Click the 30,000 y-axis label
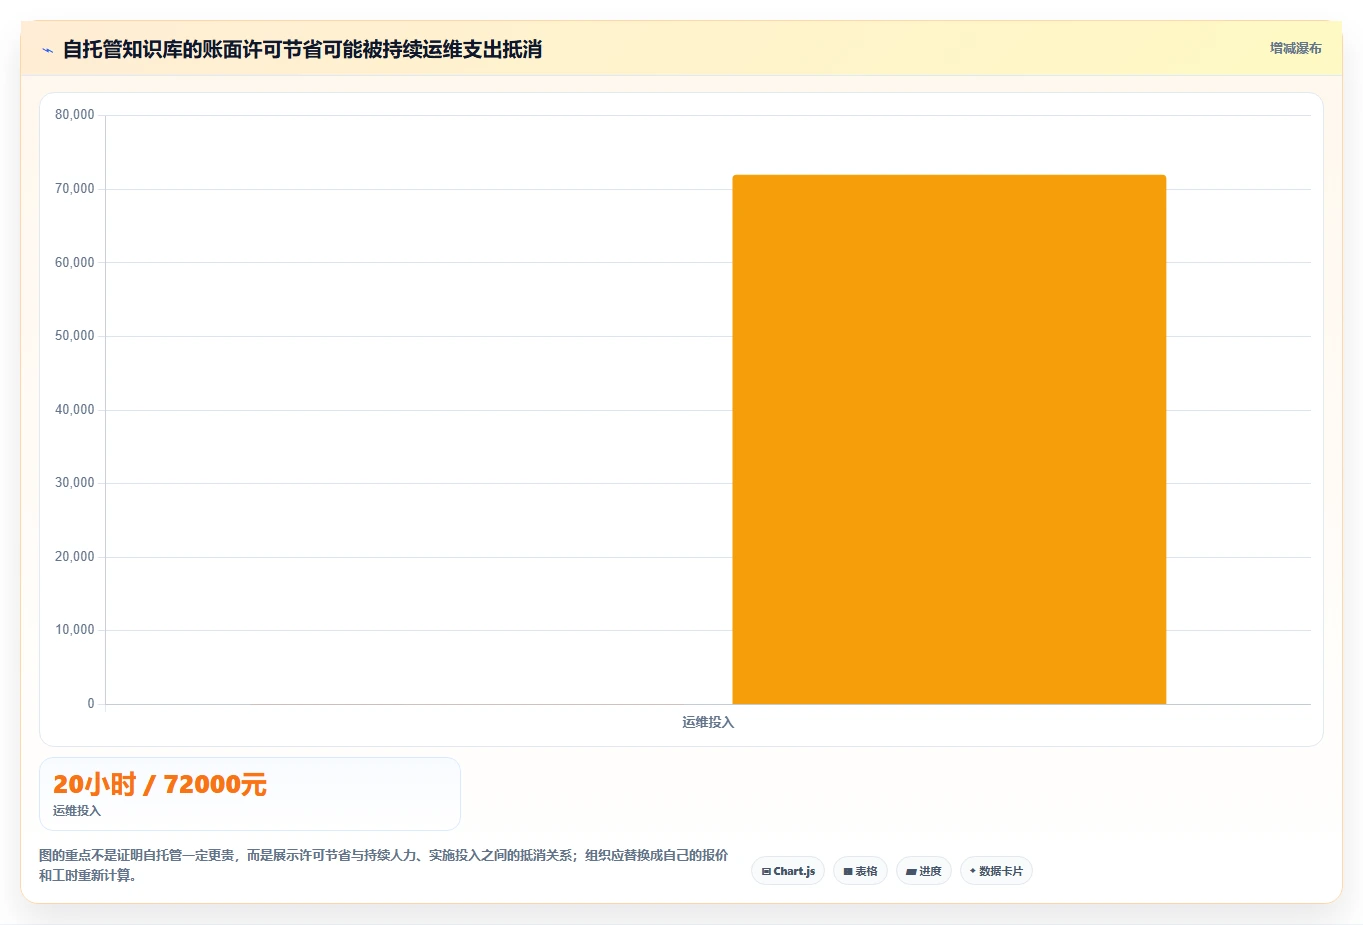 coord(75,483)
